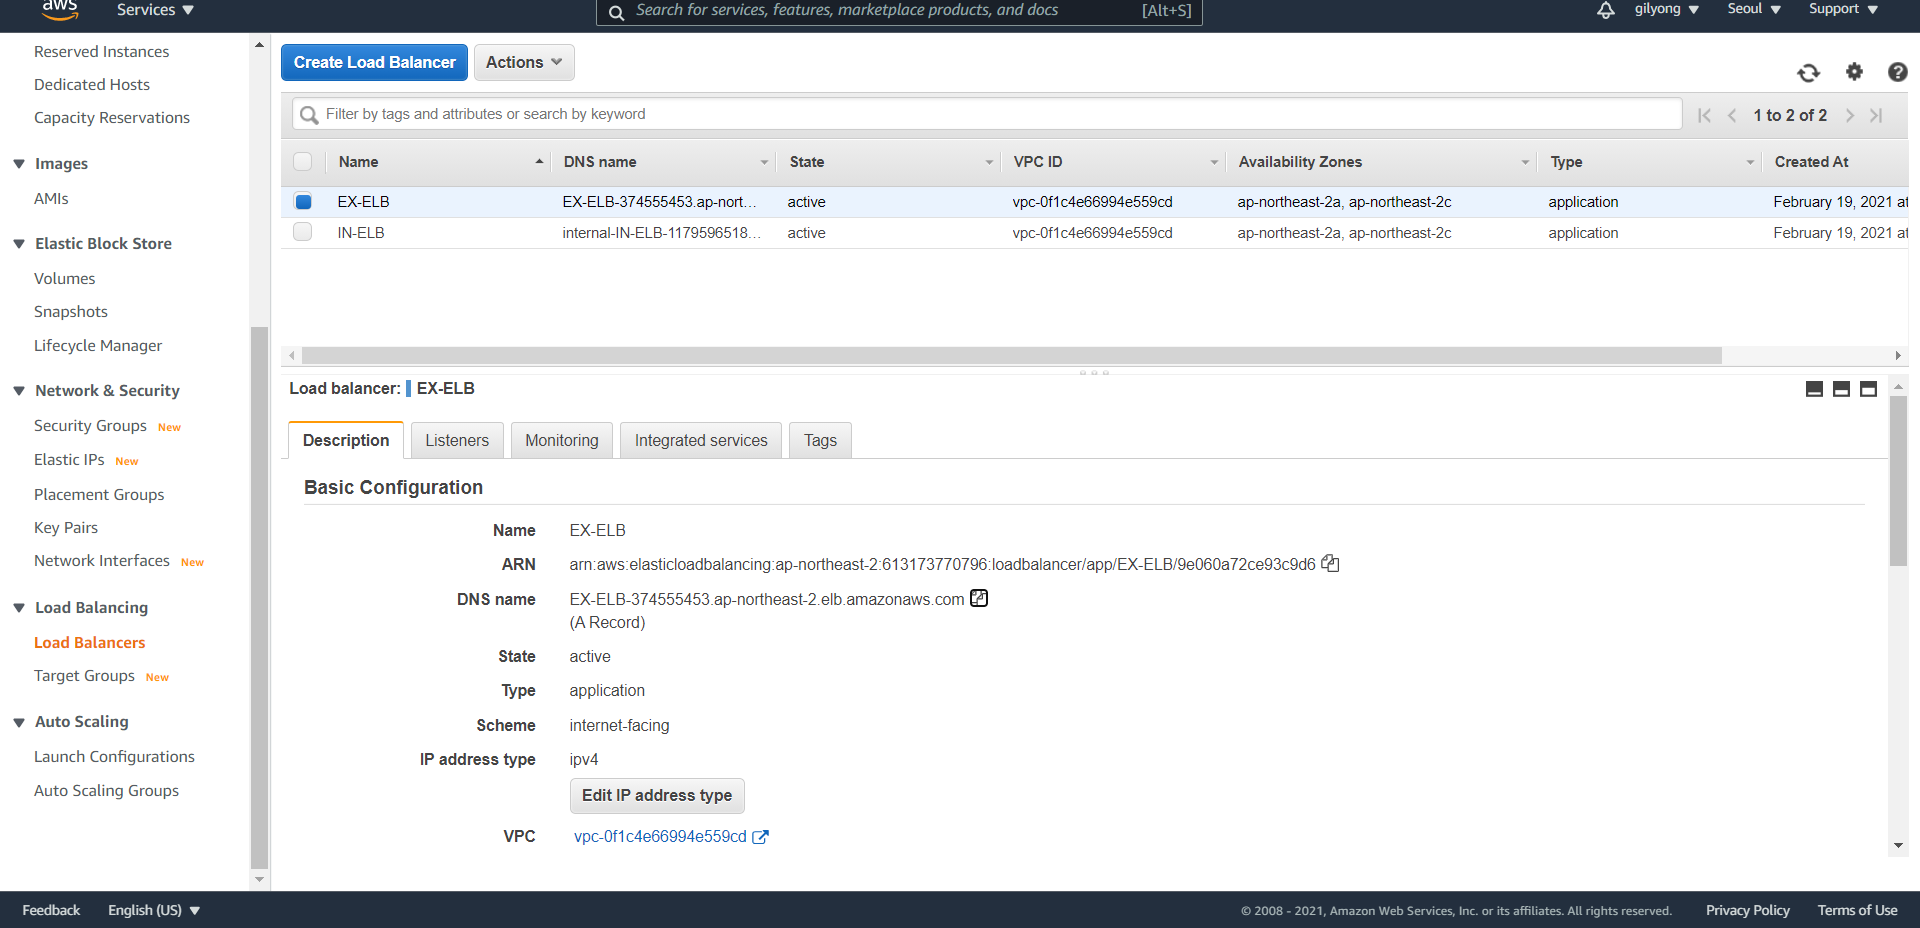Click Create Load Balancer button
Image resolution: width=1920 pixels, height=928 pixels.
(374, 62)
